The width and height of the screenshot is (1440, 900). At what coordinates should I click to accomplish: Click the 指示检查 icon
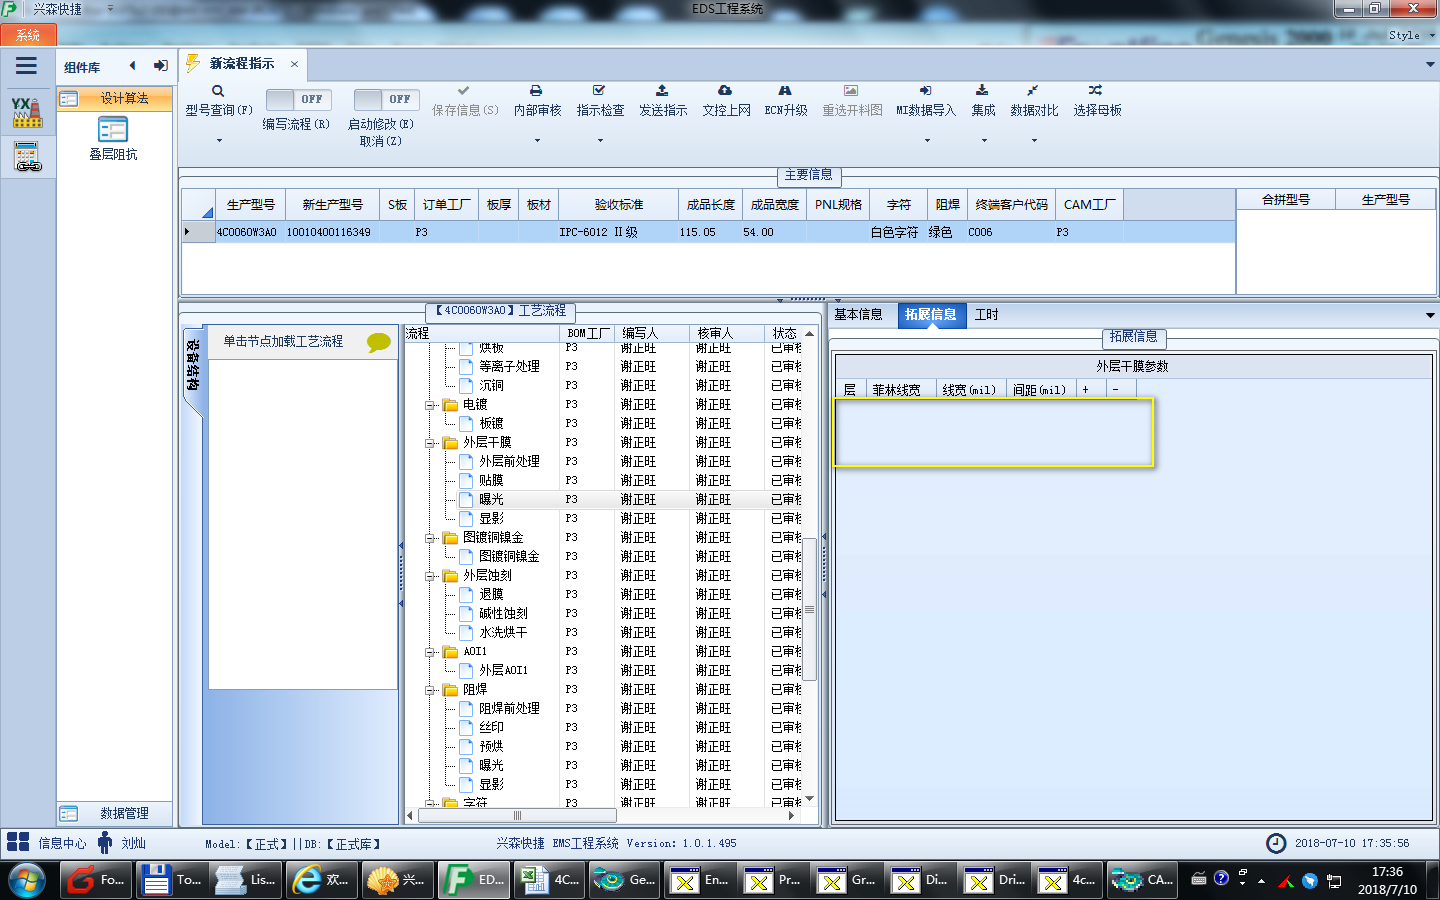(599, 91)
